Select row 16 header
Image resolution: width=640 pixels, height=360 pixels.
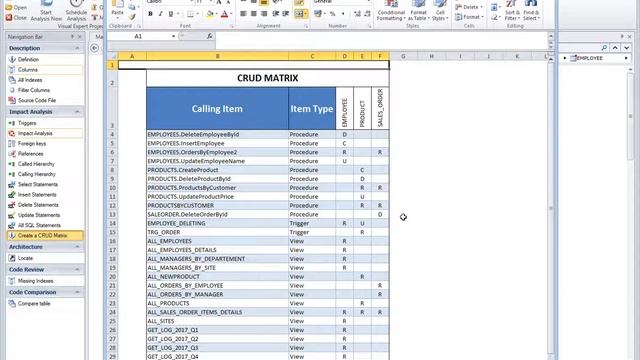[113, 241]
